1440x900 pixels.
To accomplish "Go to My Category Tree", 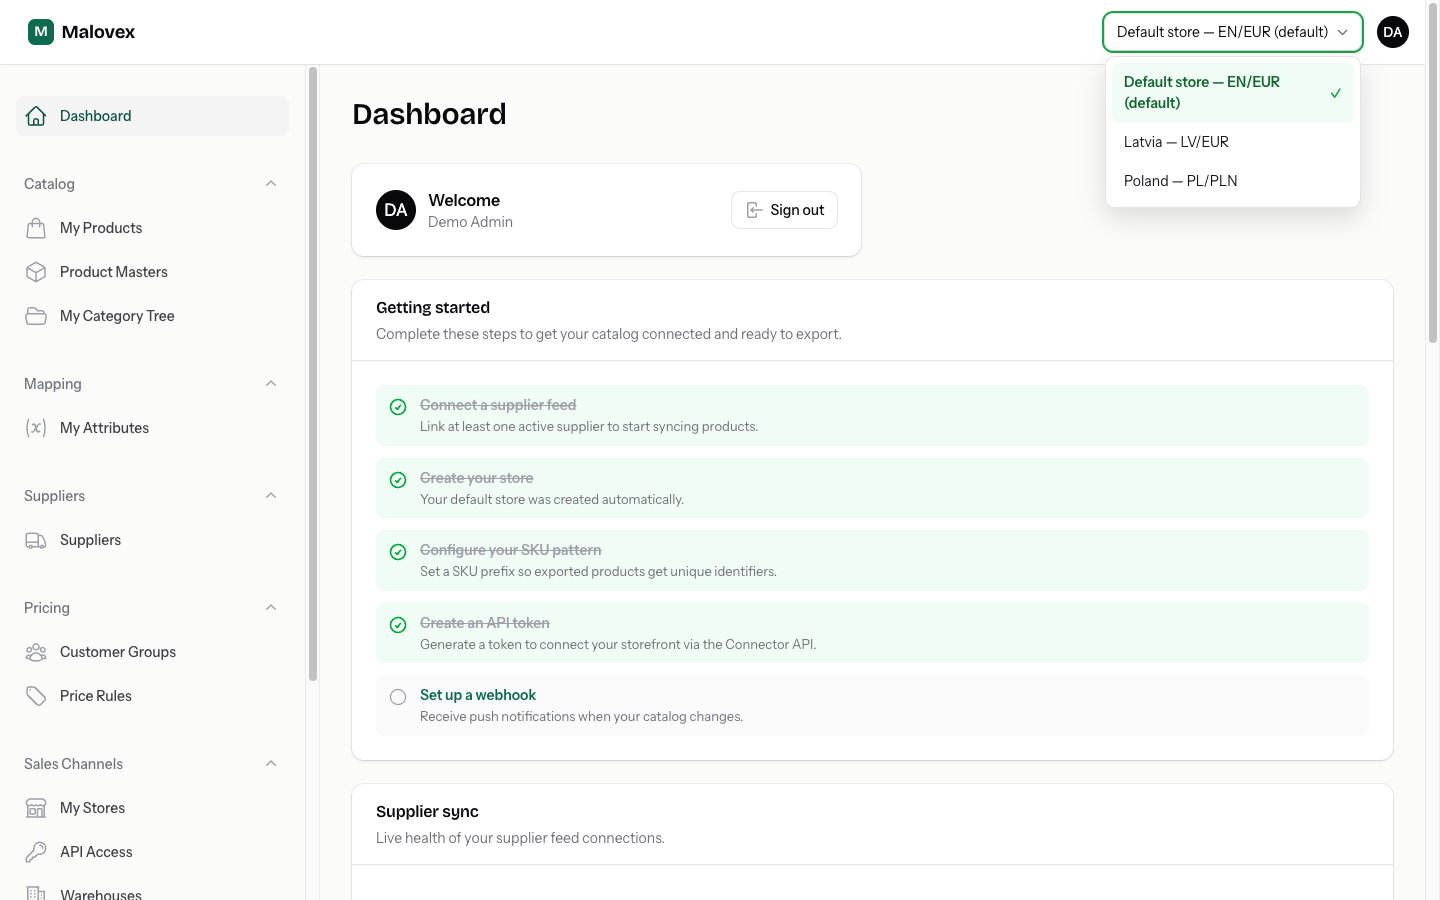I will [x=152, y=316].
